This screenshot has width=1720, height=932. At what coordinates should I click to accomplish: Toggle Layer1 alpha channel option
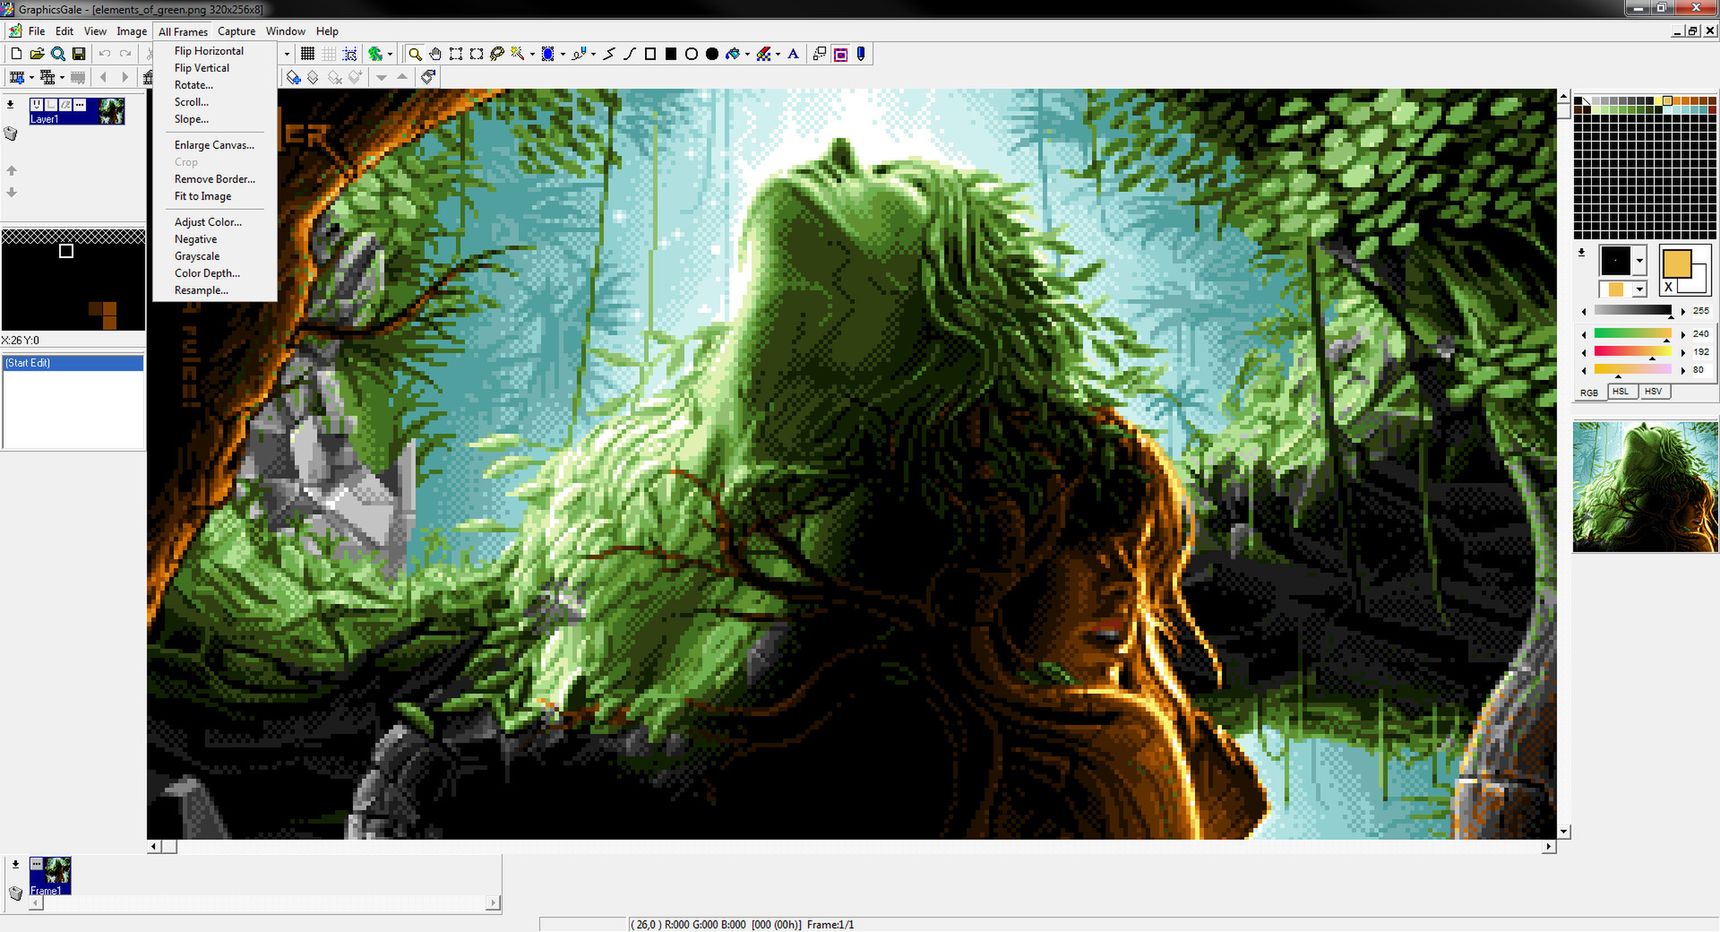tap(65, 104)
